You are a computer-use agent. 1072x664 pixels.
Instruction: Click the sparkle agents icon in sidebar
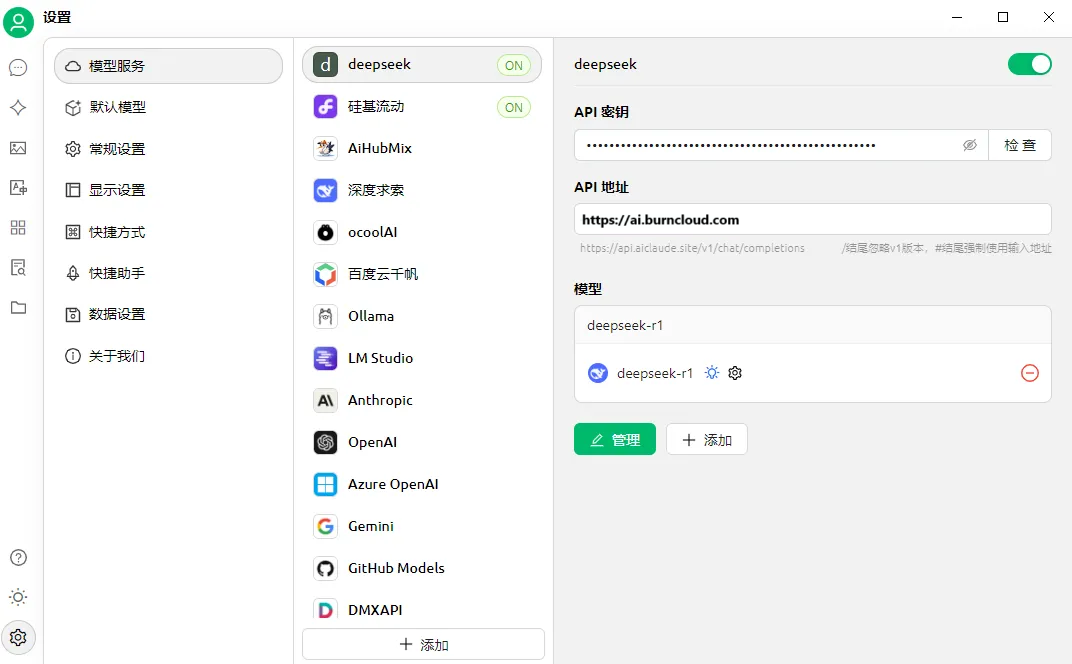18,108
